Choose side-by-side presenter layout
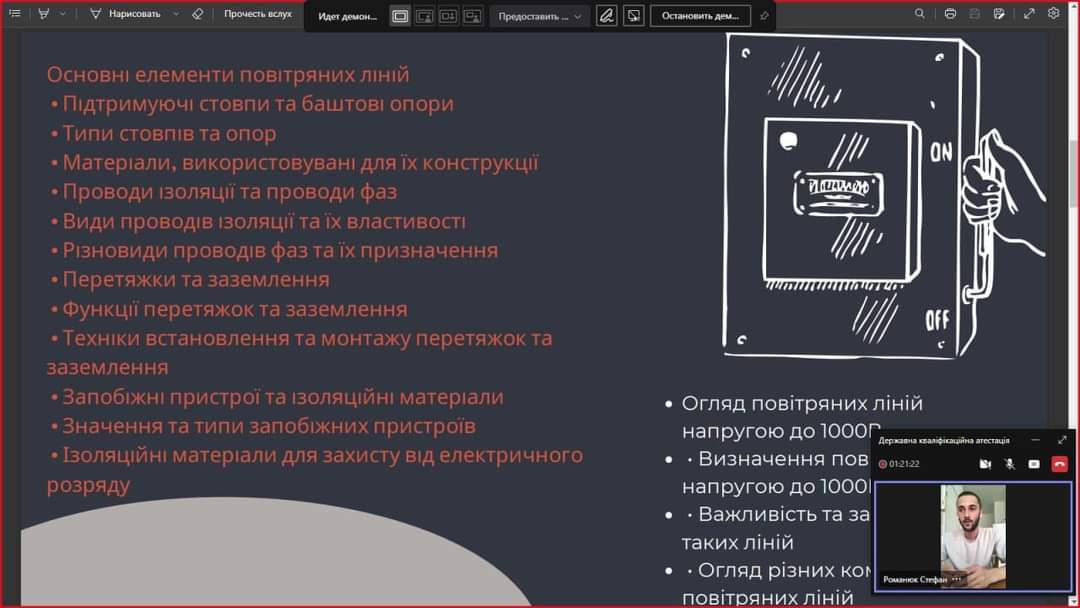The height and width of the screenshot is (608, 1080). click(x=448, y=16)
